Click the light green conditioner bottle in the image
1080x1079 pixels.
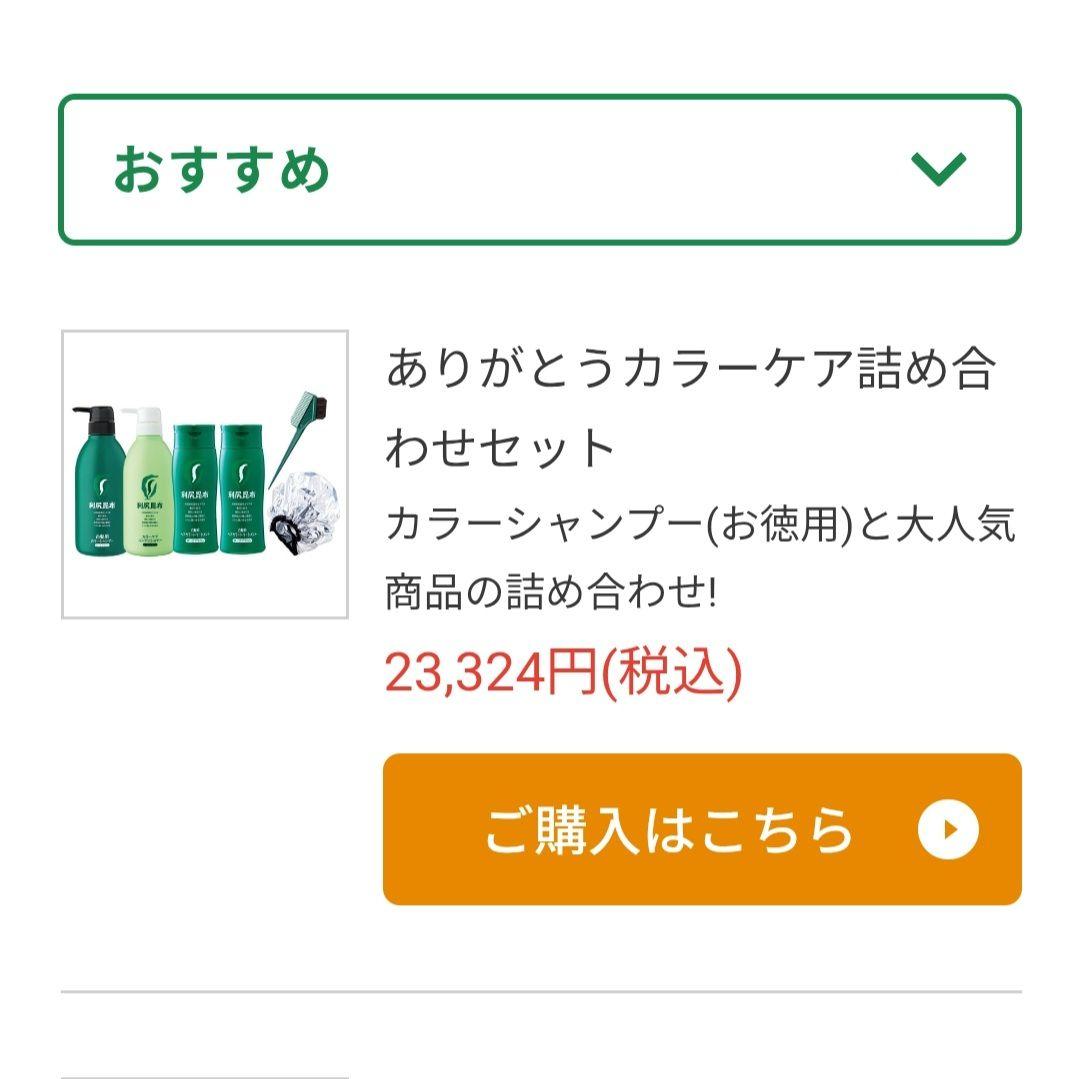tap(149, 492)
